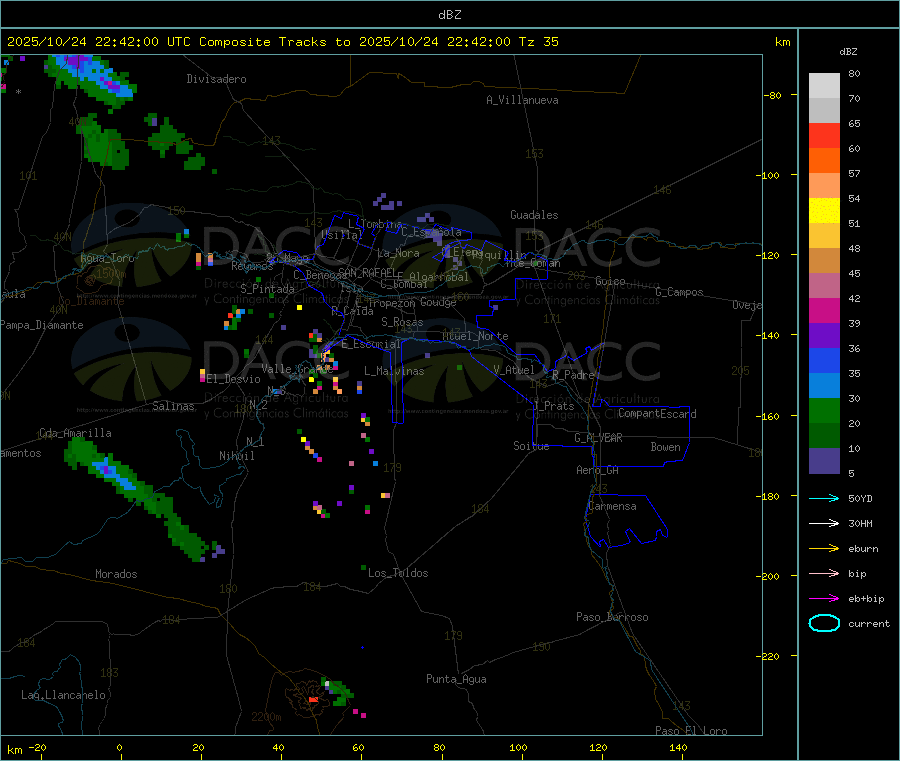Pick the yellow 51-54 dBZ color band

[824, 211]
